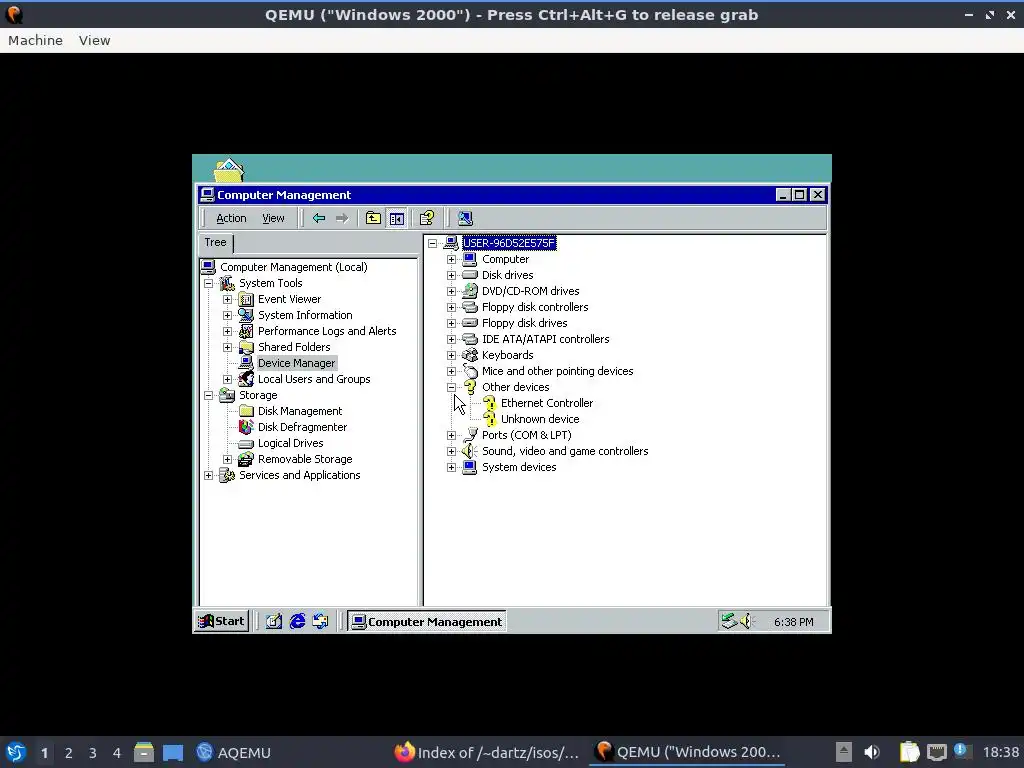Switch to Firefox Index of isos window
1024x768 pixels.
point(487,752)
